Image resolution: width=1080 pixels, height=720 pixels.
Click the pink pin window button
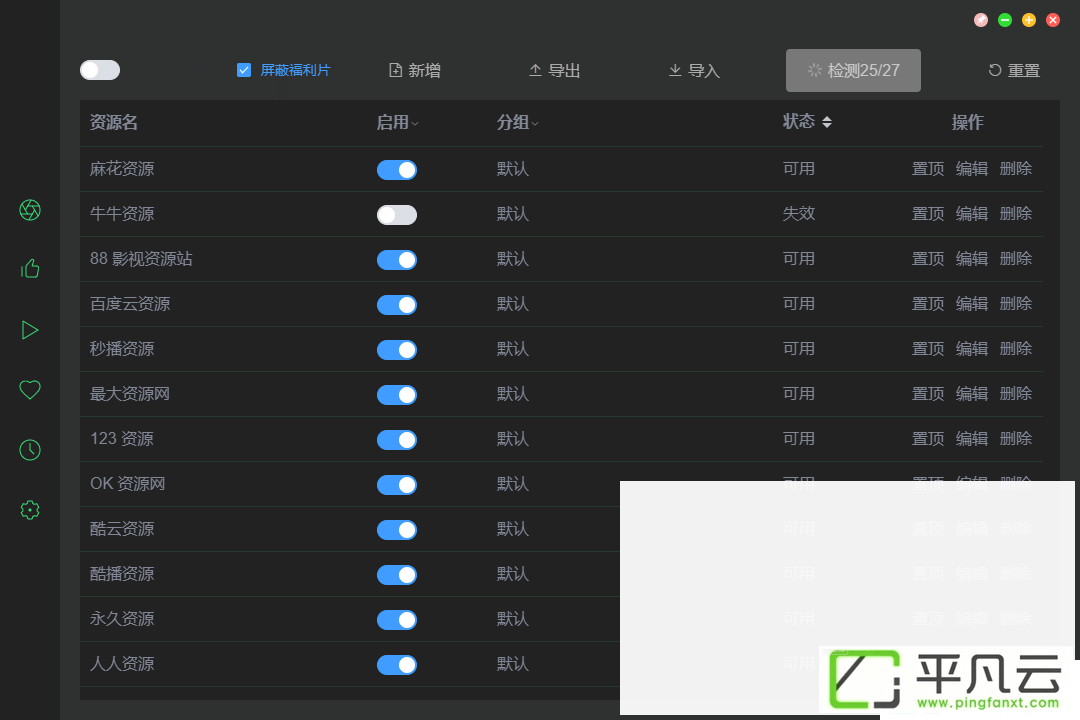[981, 20]
